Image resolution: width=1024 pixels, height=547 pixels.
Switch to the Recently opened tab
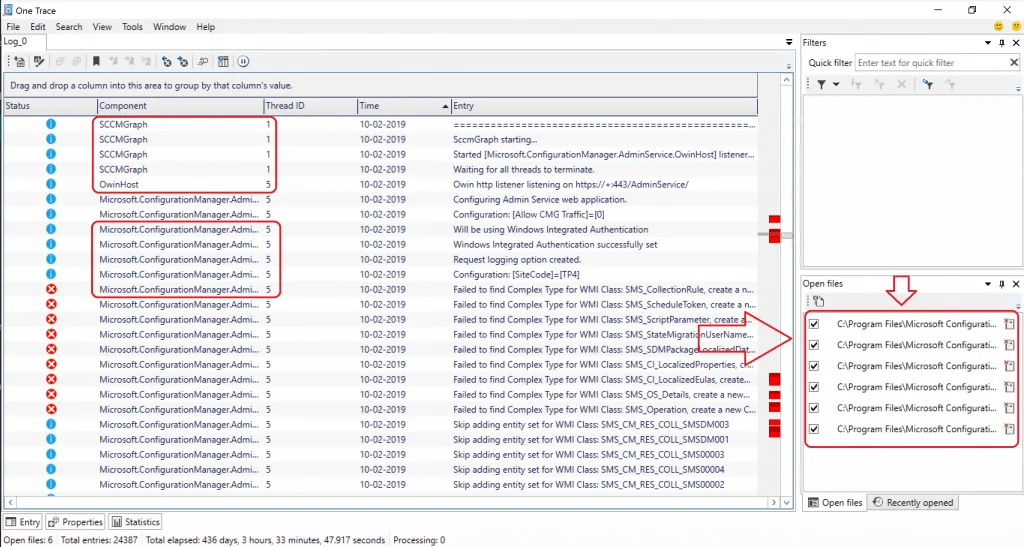tap(914, 503)
